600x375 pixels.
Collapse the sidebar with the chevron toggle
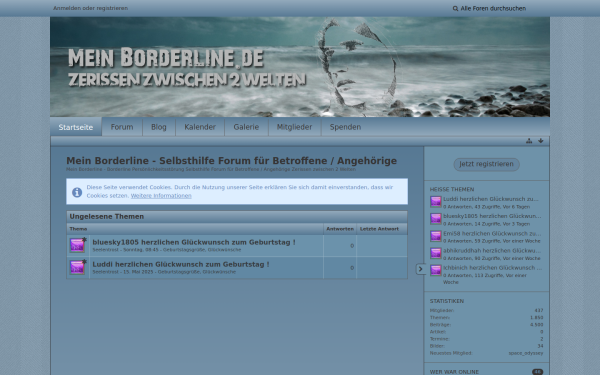(420, 269)
